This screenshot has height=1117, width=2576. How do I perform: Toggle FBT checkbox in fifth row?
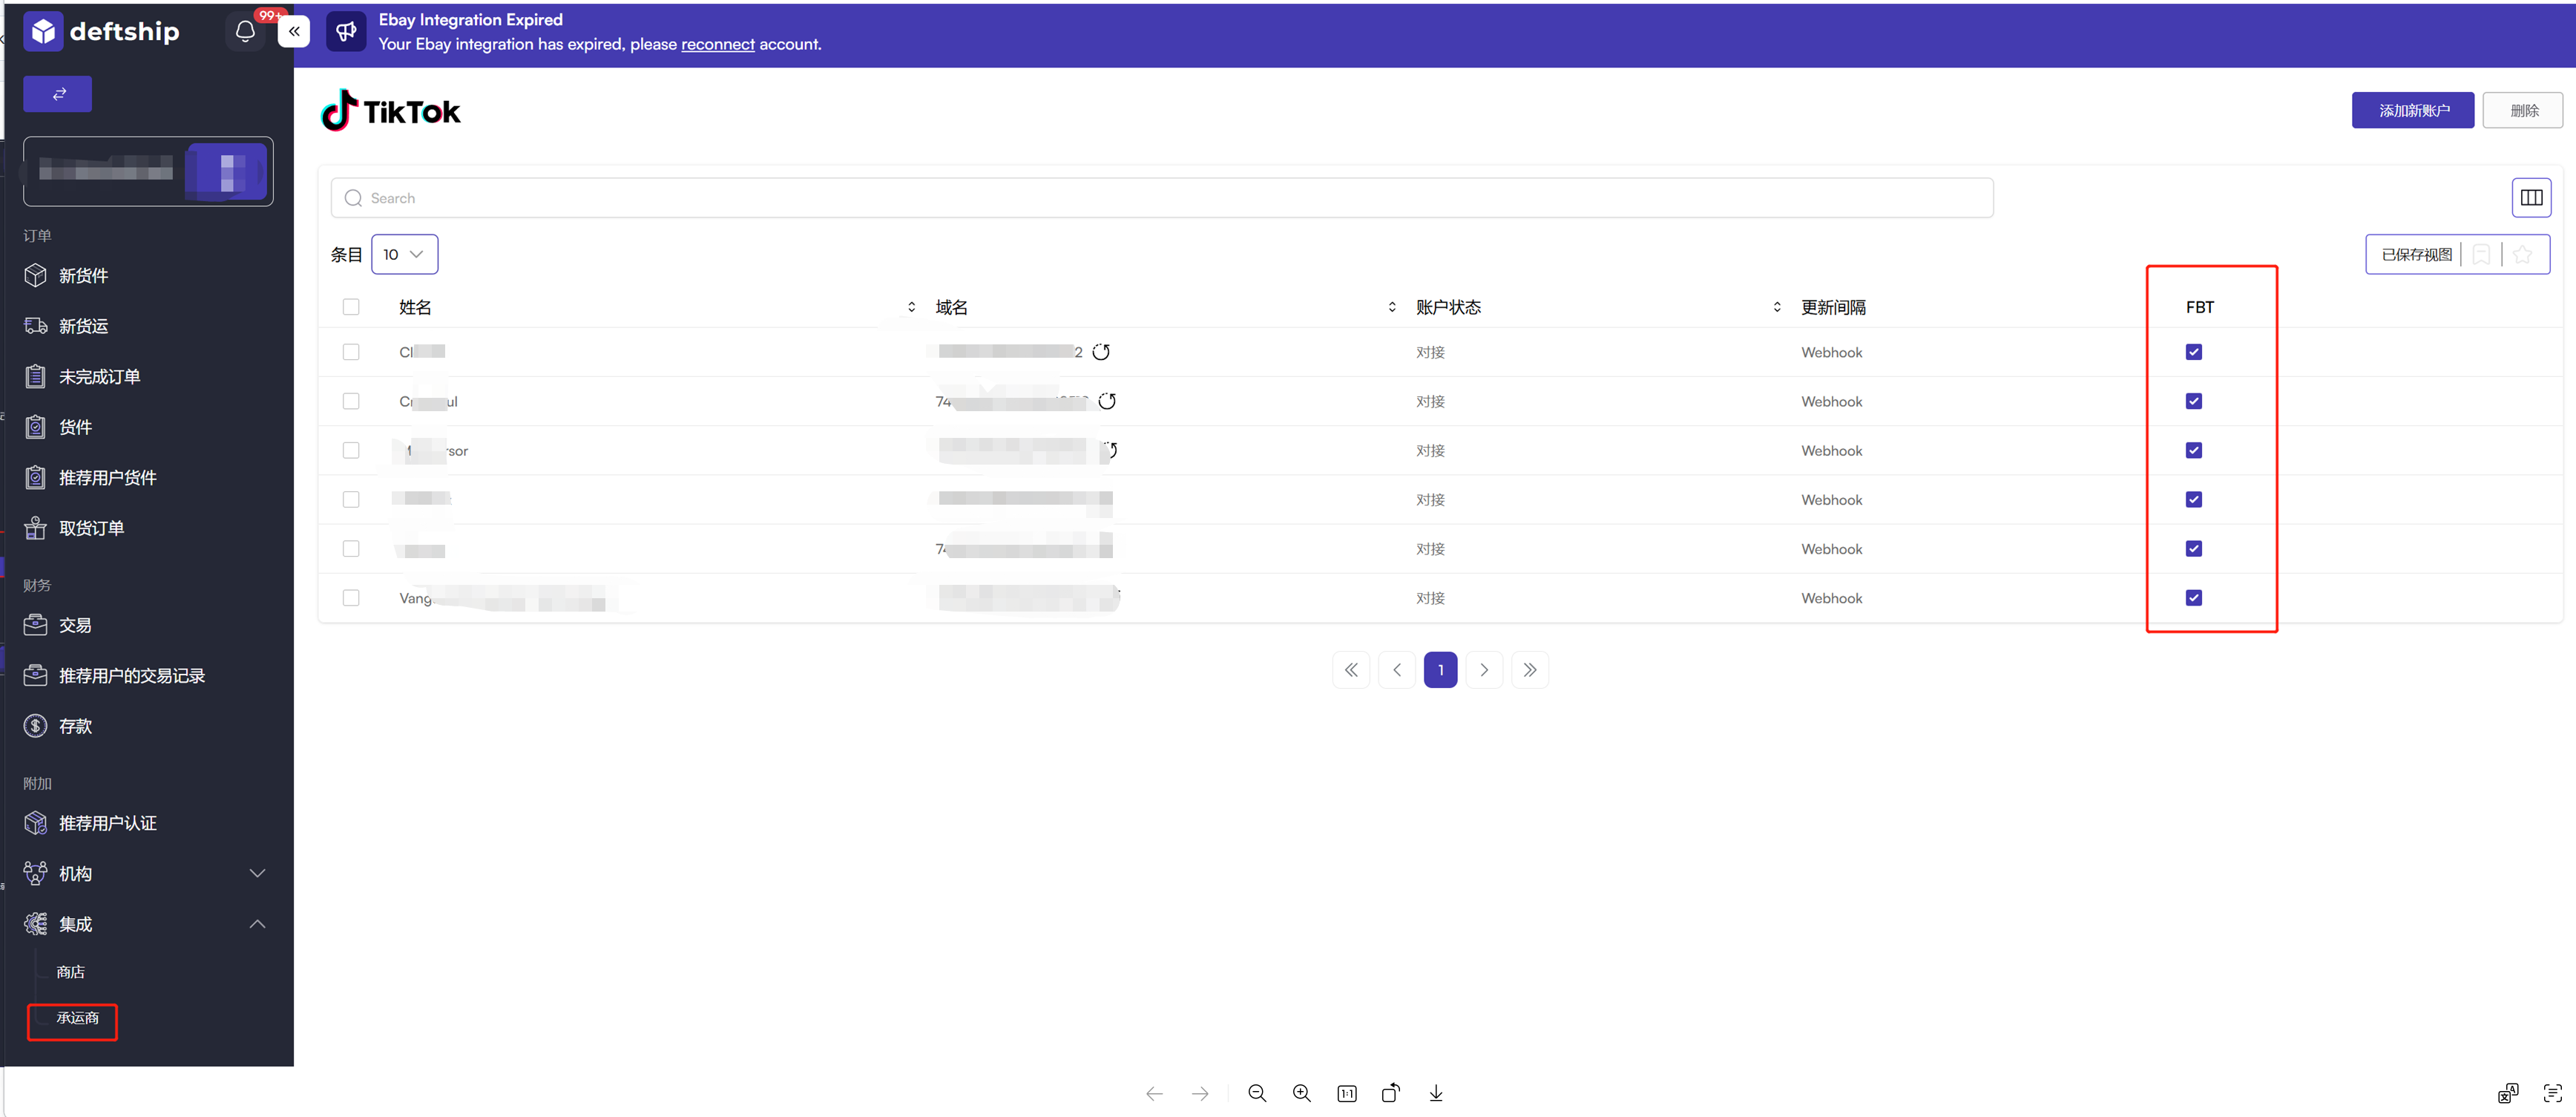tap(2194, 548)
